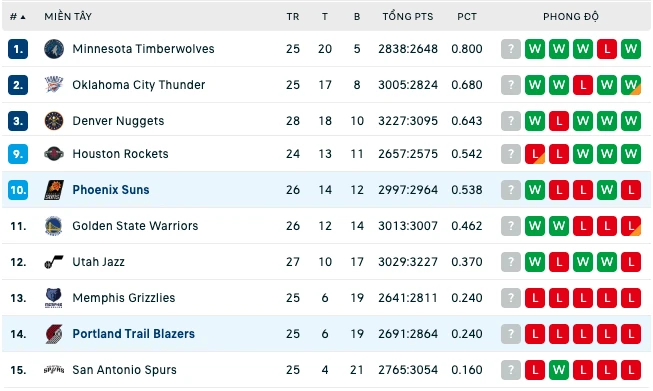Select the Memphis Grizzlies logo

click(54, 298)
